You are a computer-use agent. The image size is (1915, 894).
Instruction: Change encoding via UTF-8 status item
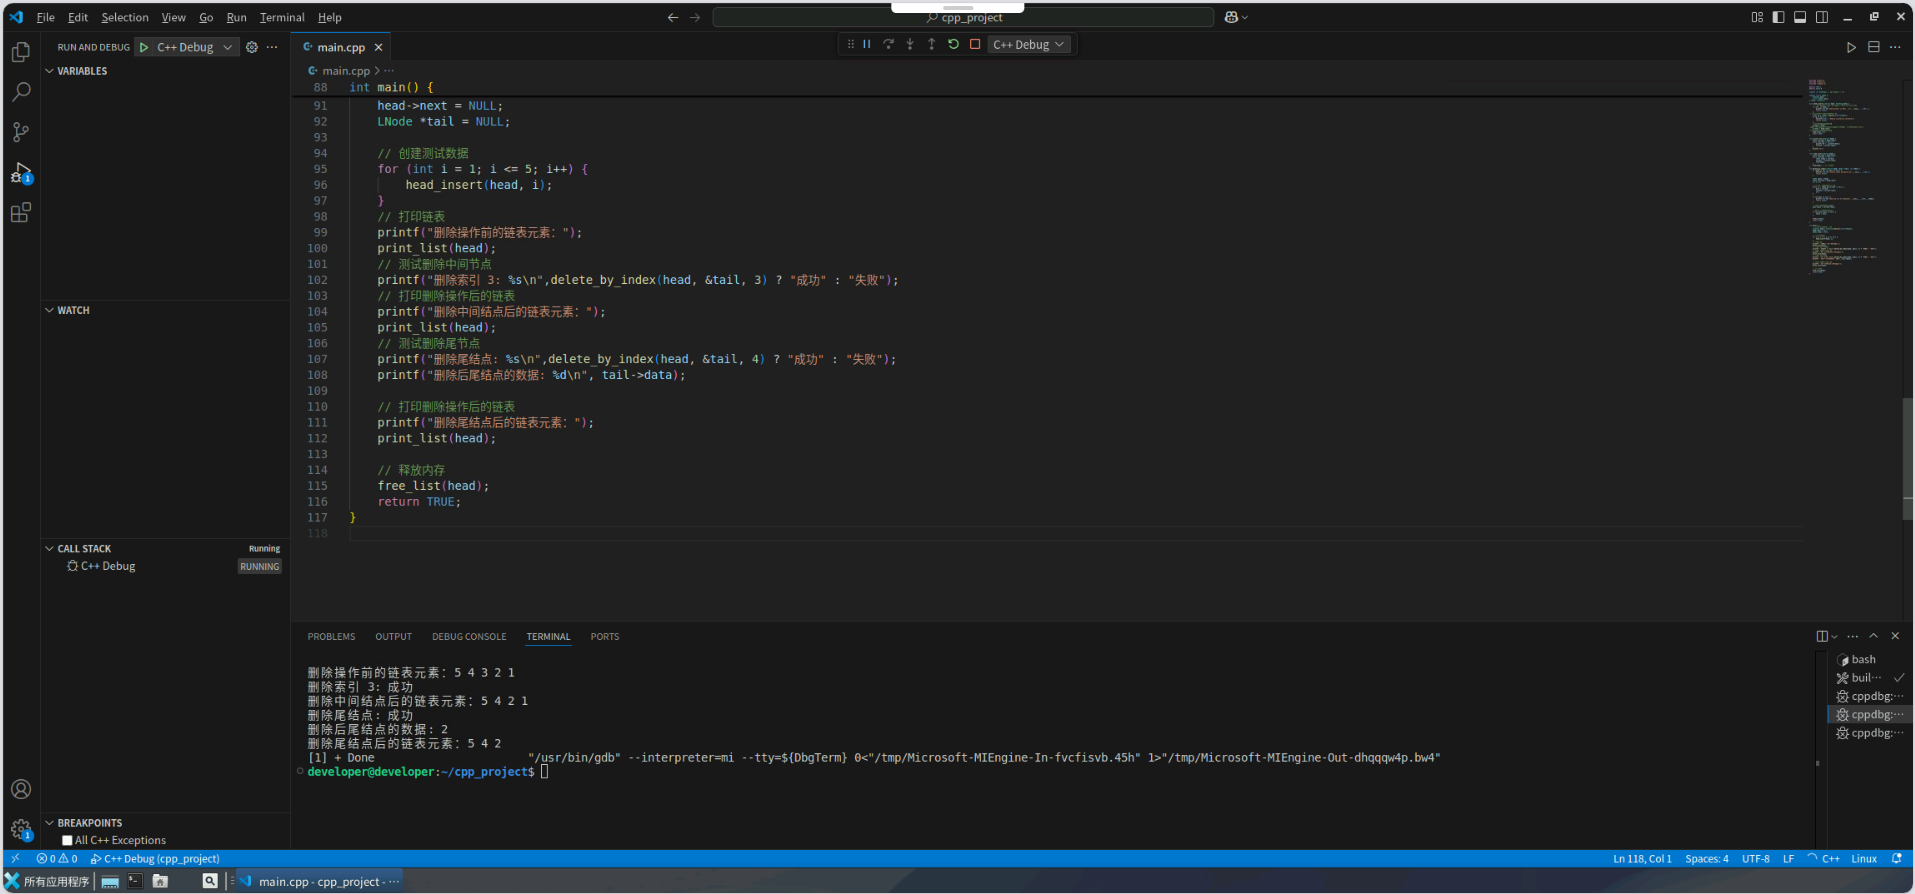[1755, 859]
